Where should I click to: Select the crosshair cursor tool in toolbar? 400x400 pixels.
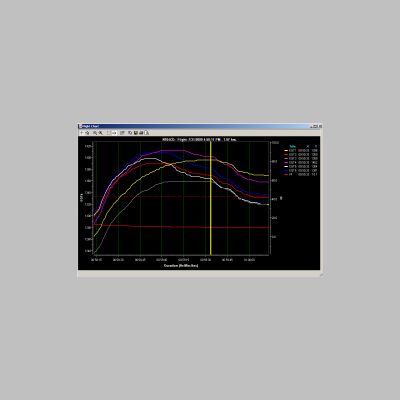click(x=81, y=133)
